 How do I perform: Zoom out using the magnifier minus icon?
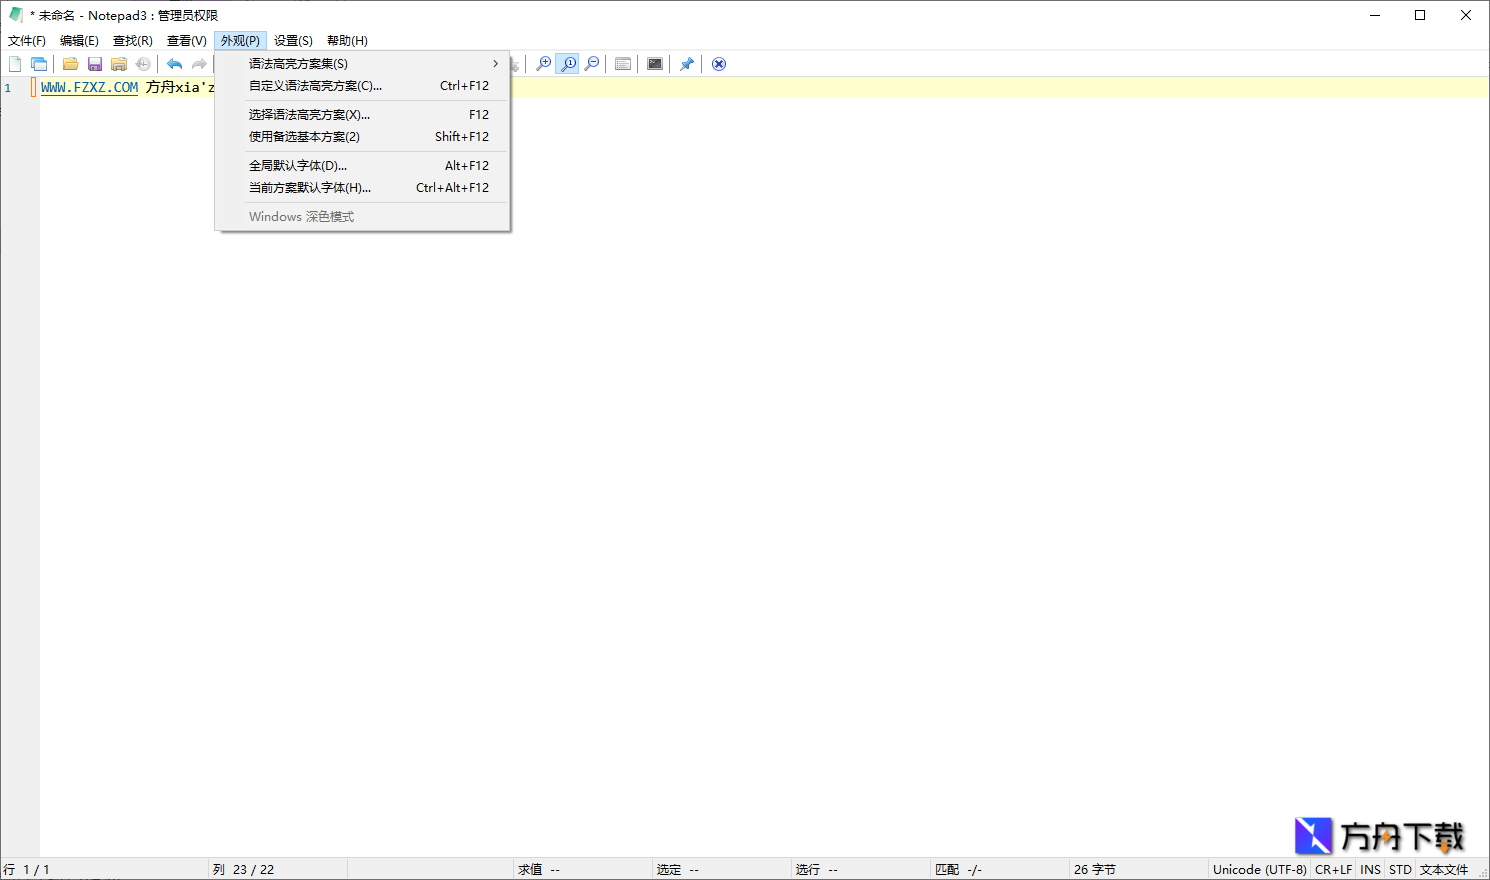591,63
